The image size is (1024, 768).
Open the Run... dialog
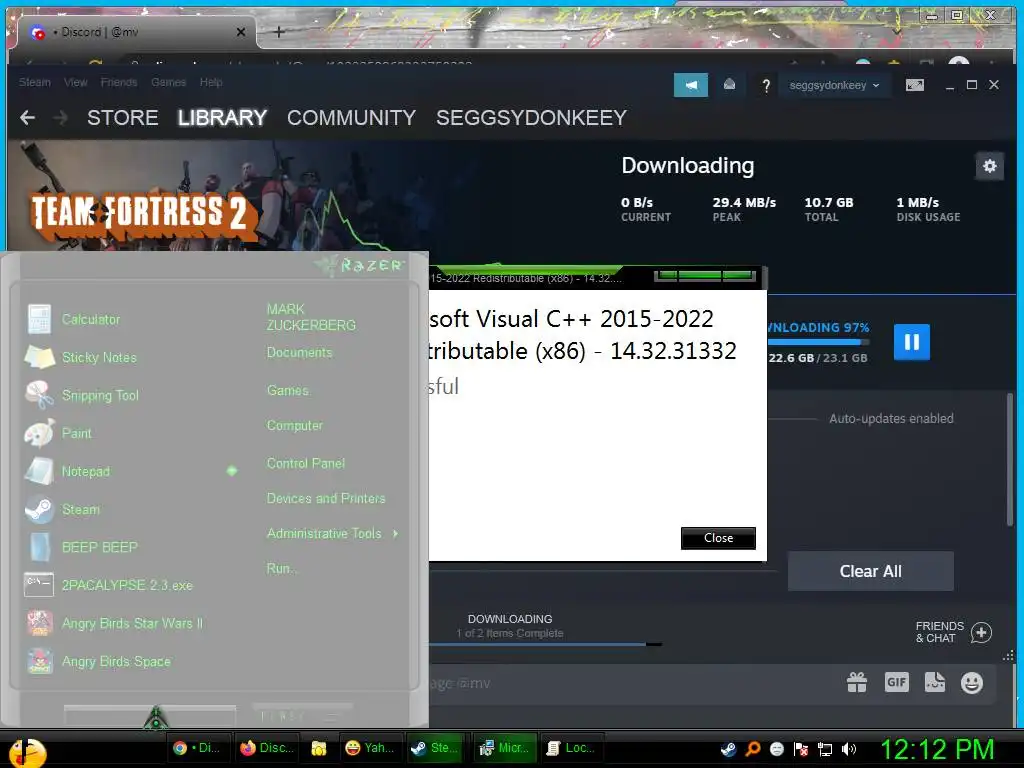point(281,569)
